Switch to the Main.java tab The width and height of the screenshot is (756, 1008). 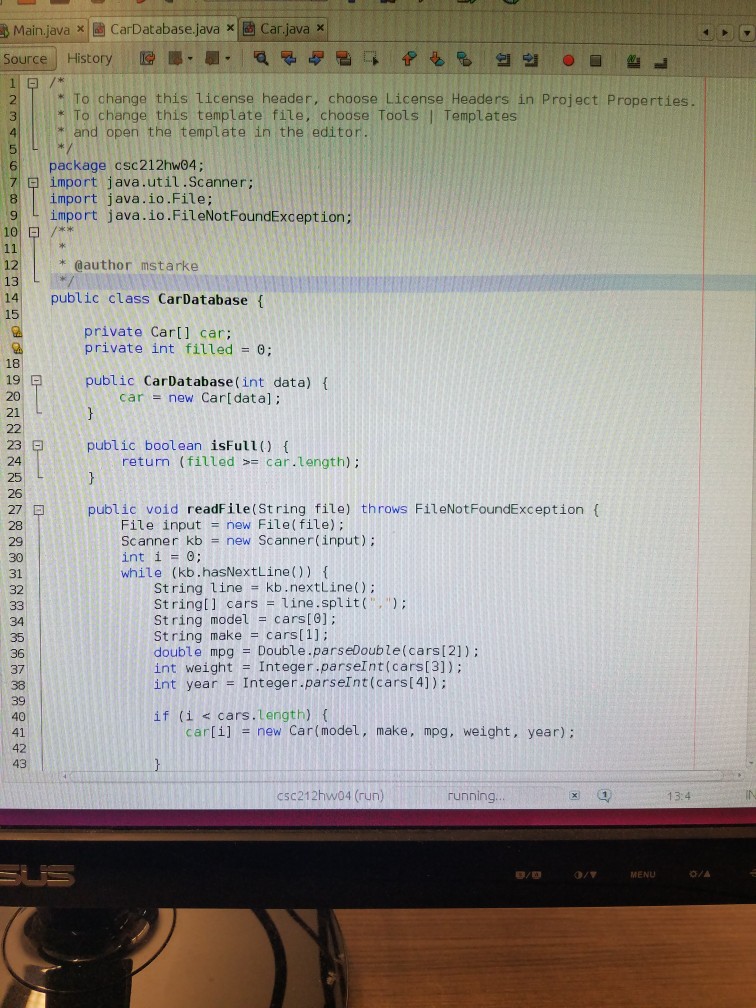[x=41, y=30]
